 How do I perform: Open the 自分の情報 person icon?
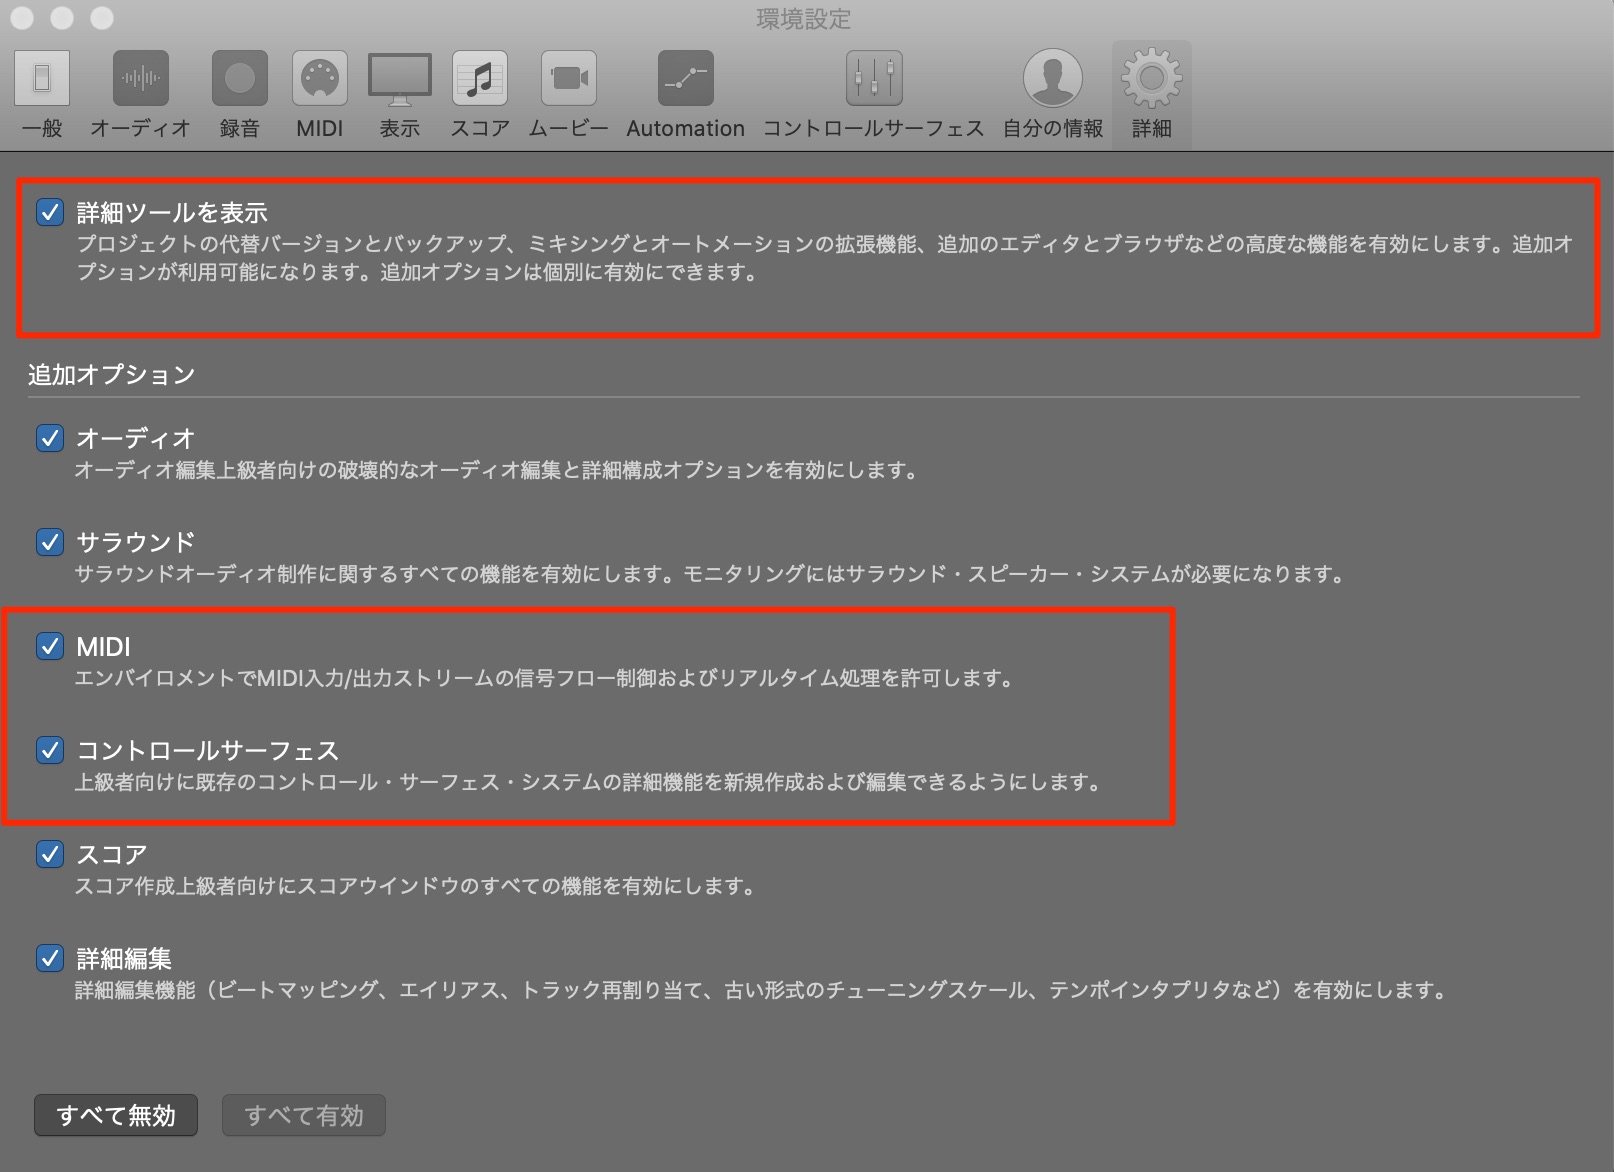1053,78
